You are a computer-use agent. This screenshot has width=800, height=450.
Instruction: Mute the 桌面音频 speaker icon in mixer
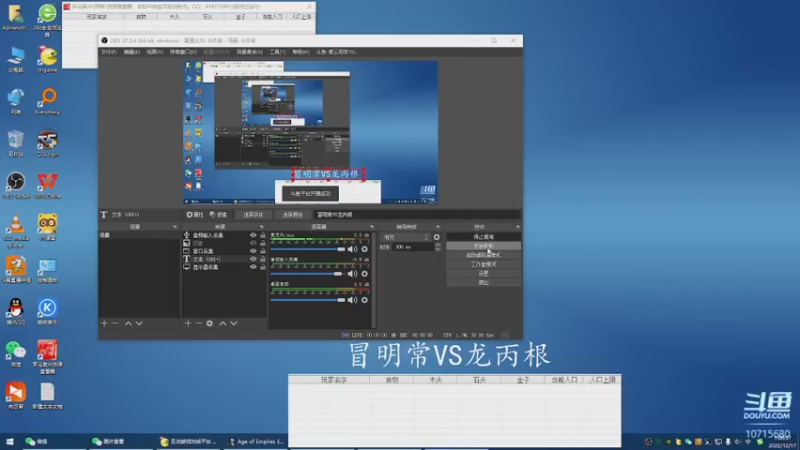pyautogui.click(x=352, y=300)
